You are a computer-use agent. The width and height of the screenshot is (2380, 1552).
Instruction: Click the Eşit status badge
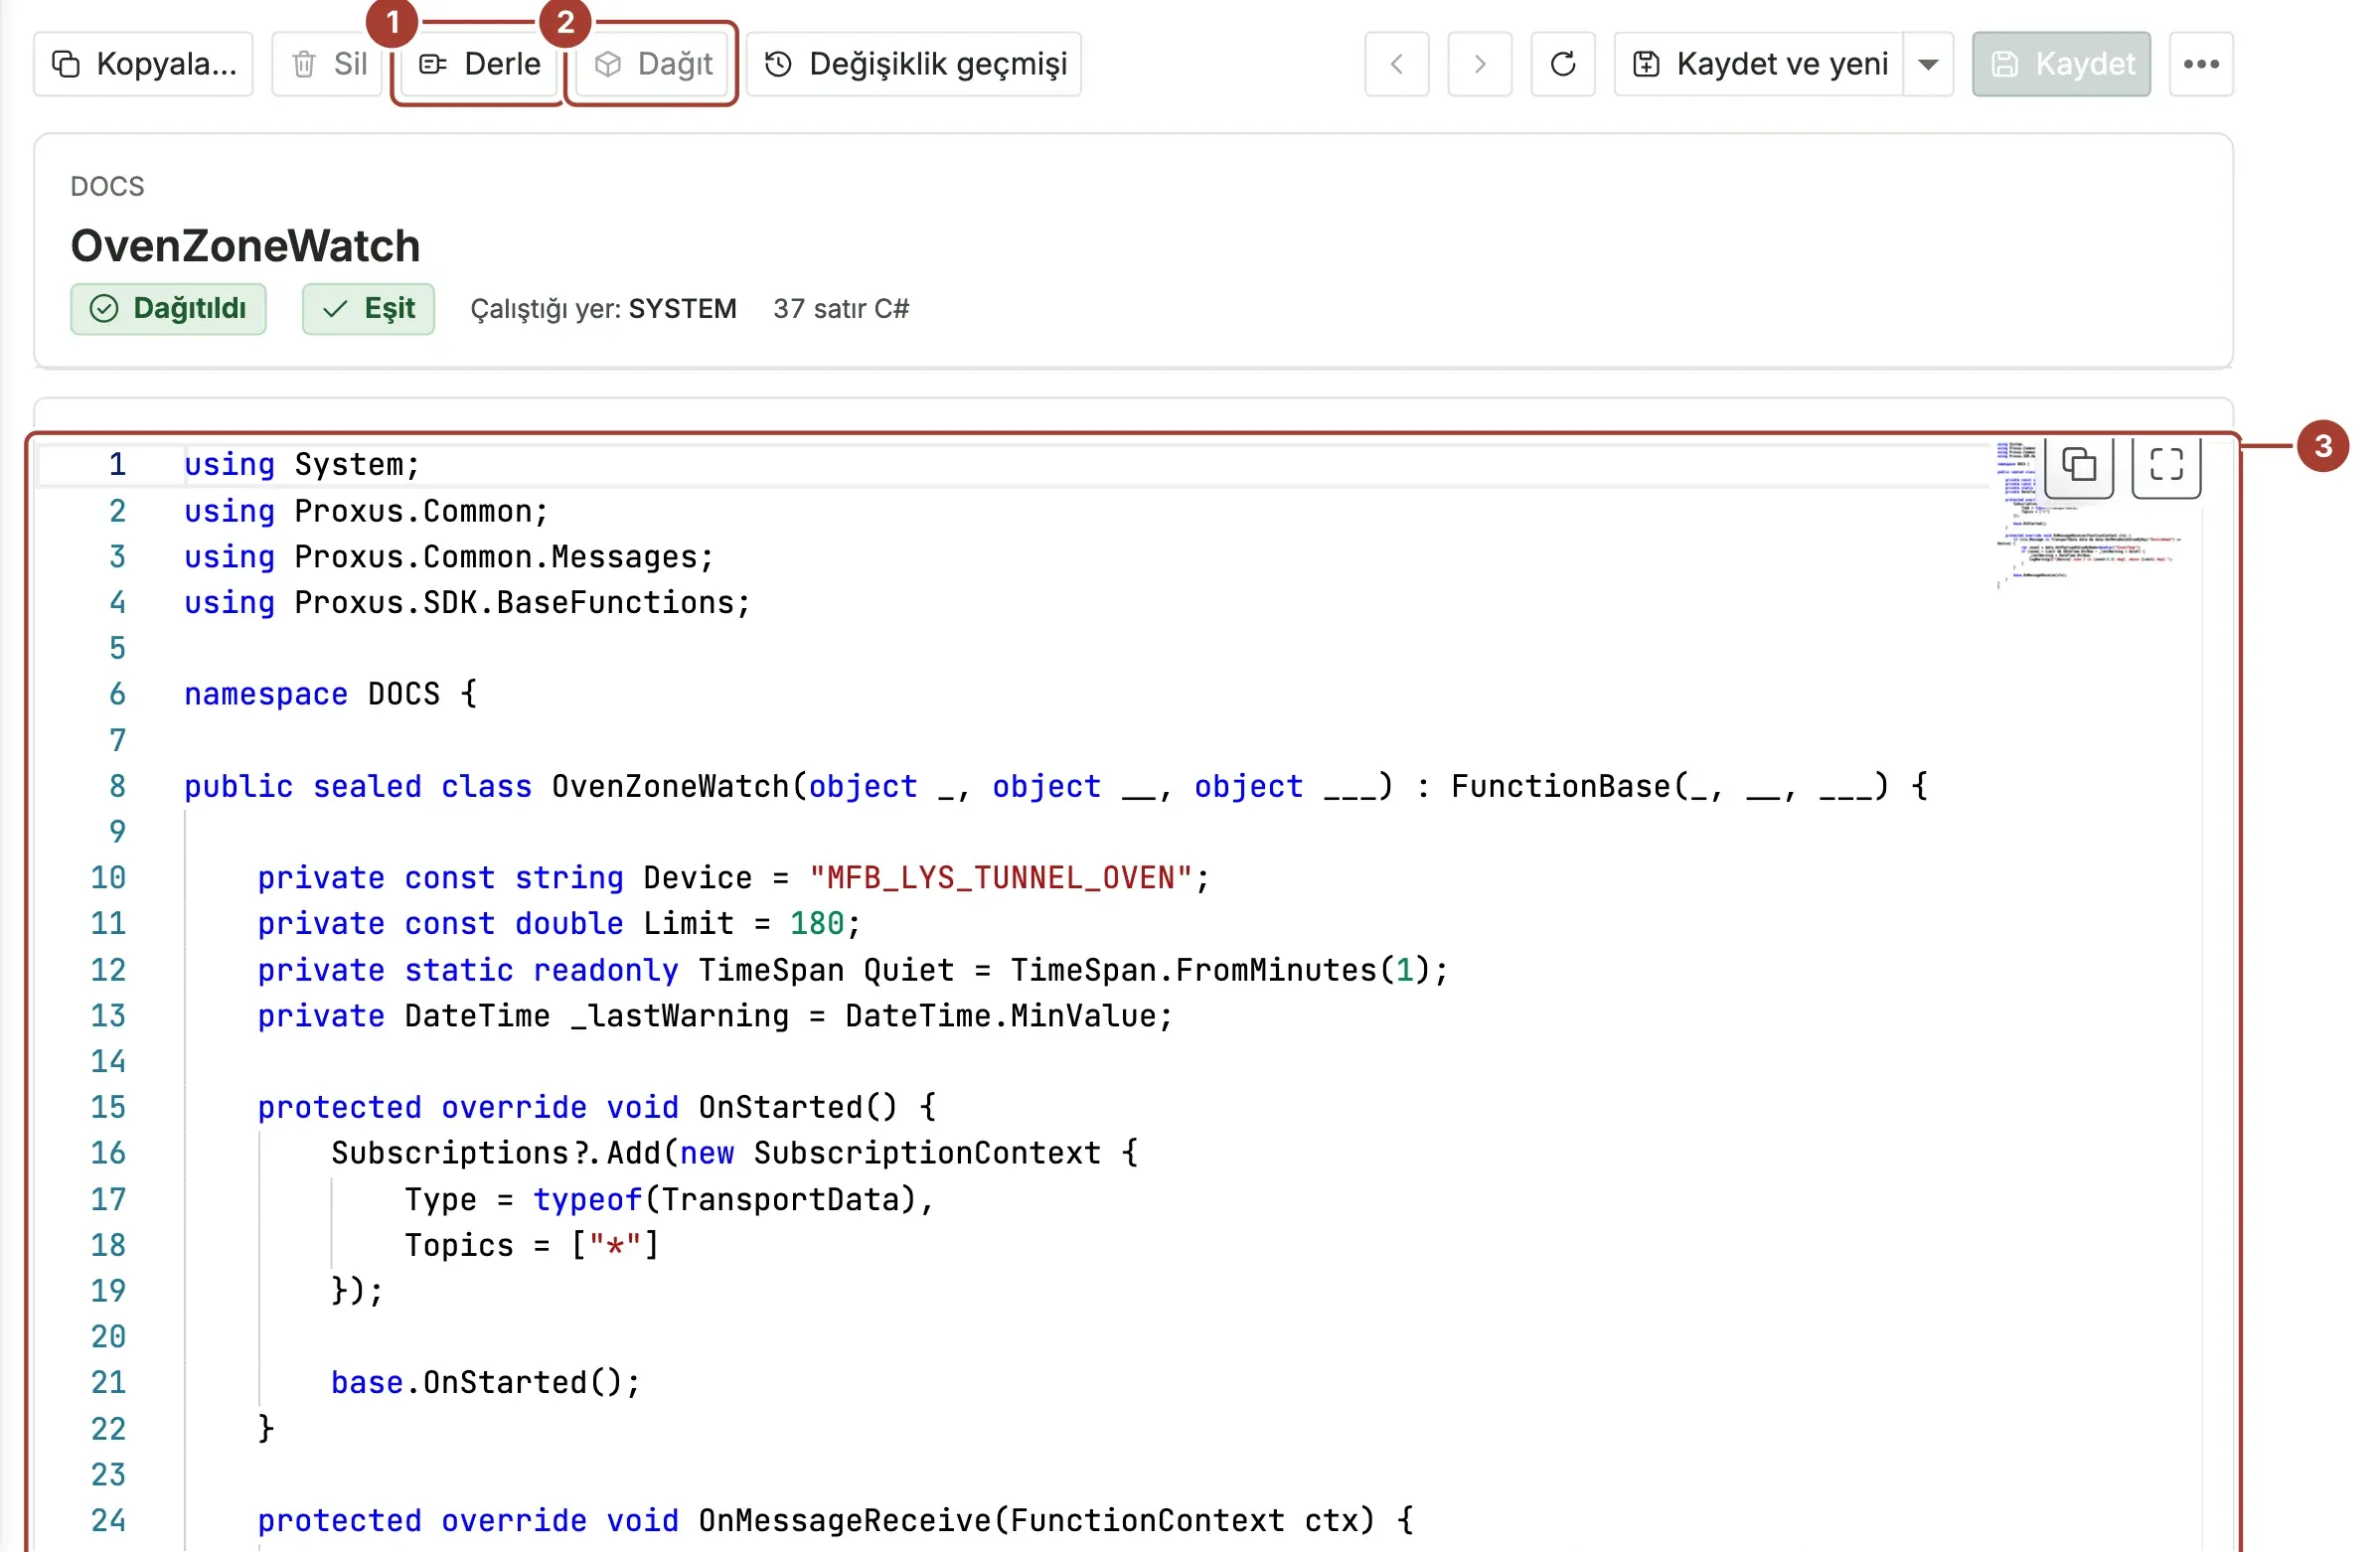click(x=368, y=309)
